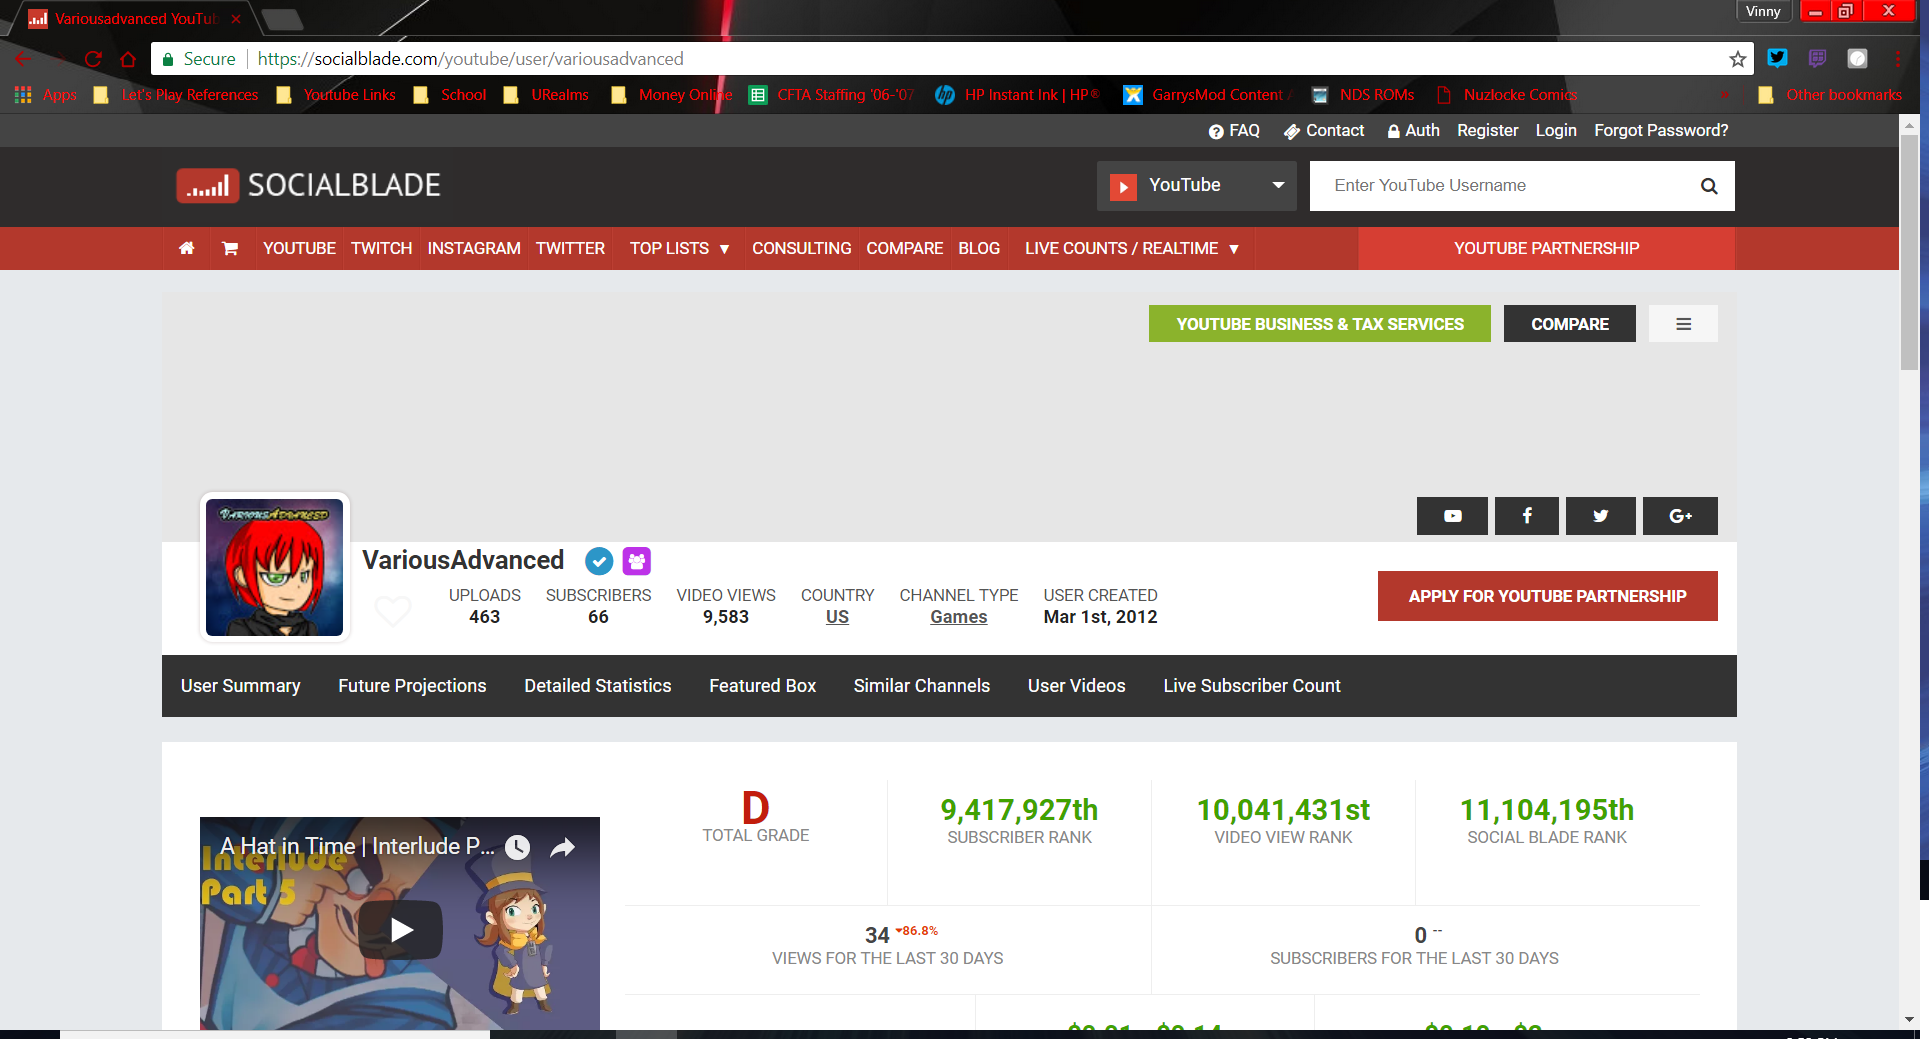Click the browser back arrow
Screen dimensions: 1929x1039
23,59
